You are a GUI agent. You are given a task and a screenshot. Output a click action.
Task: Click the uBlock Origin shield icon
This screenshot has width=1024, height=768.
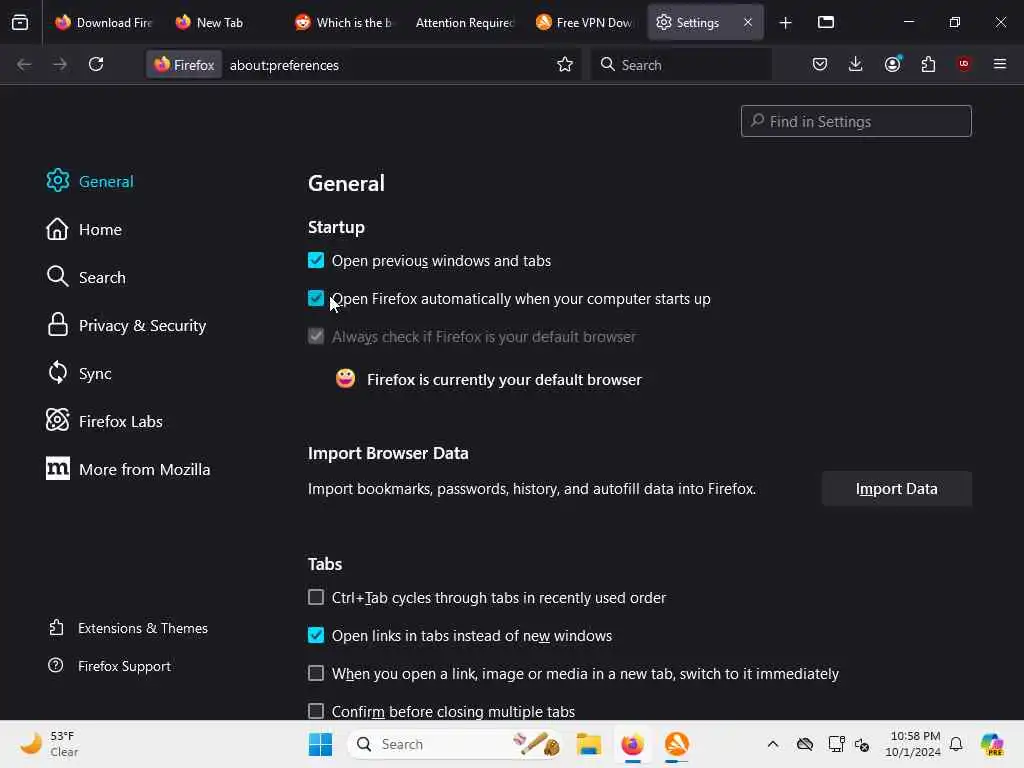pyautogui.click(x=964, y=64)
